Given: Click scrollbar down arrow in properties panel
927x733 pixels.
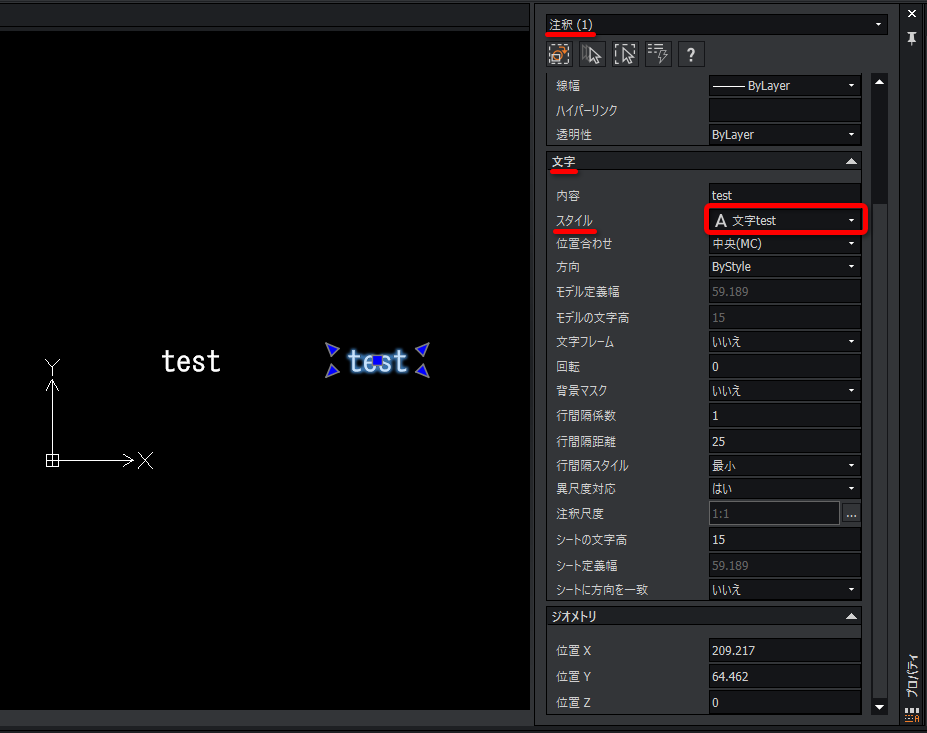Looking at the screenshot, I should pyautogui.click(x=880, y=707).
